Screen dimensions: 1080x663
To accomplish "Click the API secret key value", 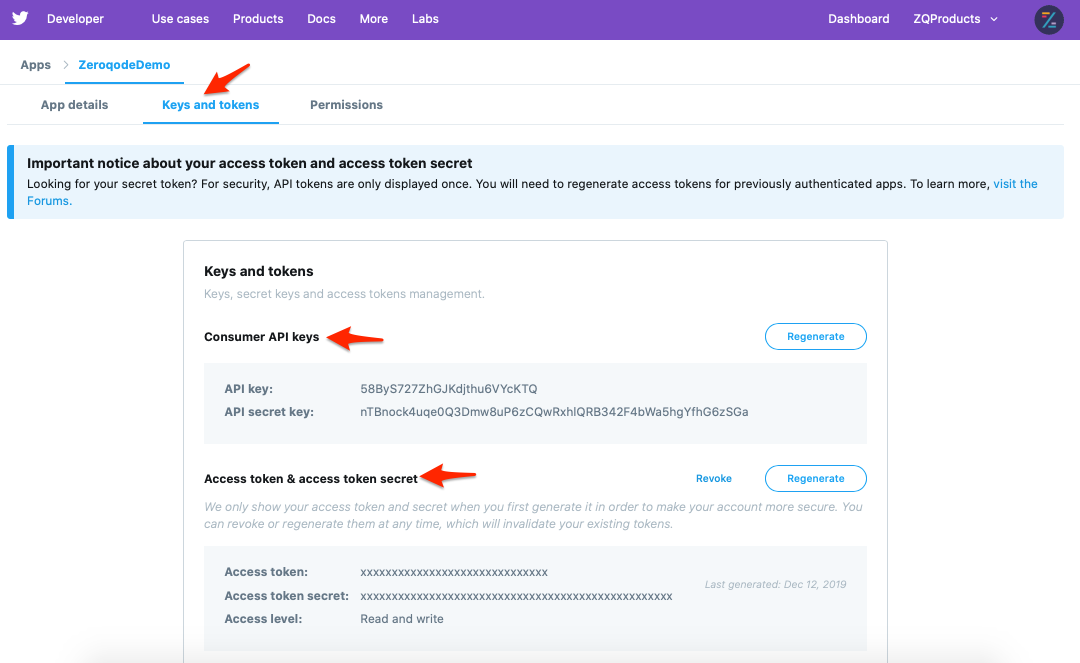I will click(554, 412).
